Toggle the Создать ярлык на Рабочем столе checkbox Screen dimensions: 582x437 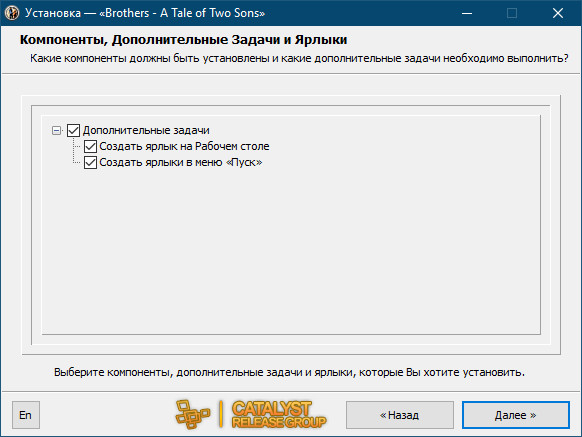click(90, 146)
